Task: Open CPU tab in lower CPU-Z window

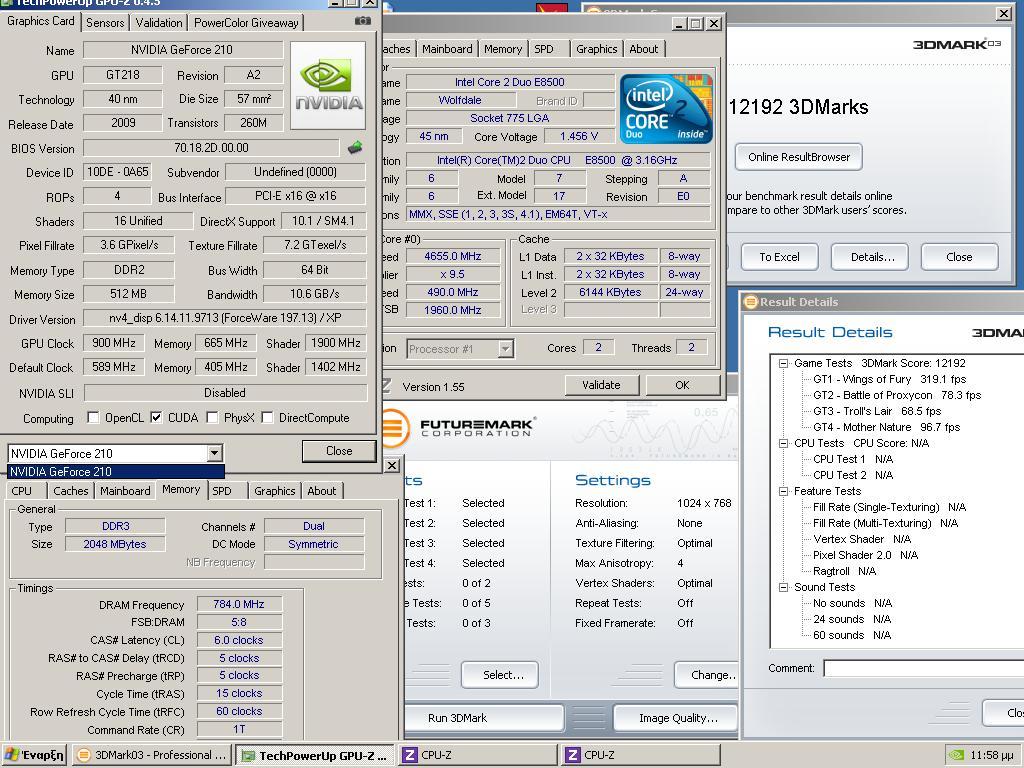Action: [22, 491]
